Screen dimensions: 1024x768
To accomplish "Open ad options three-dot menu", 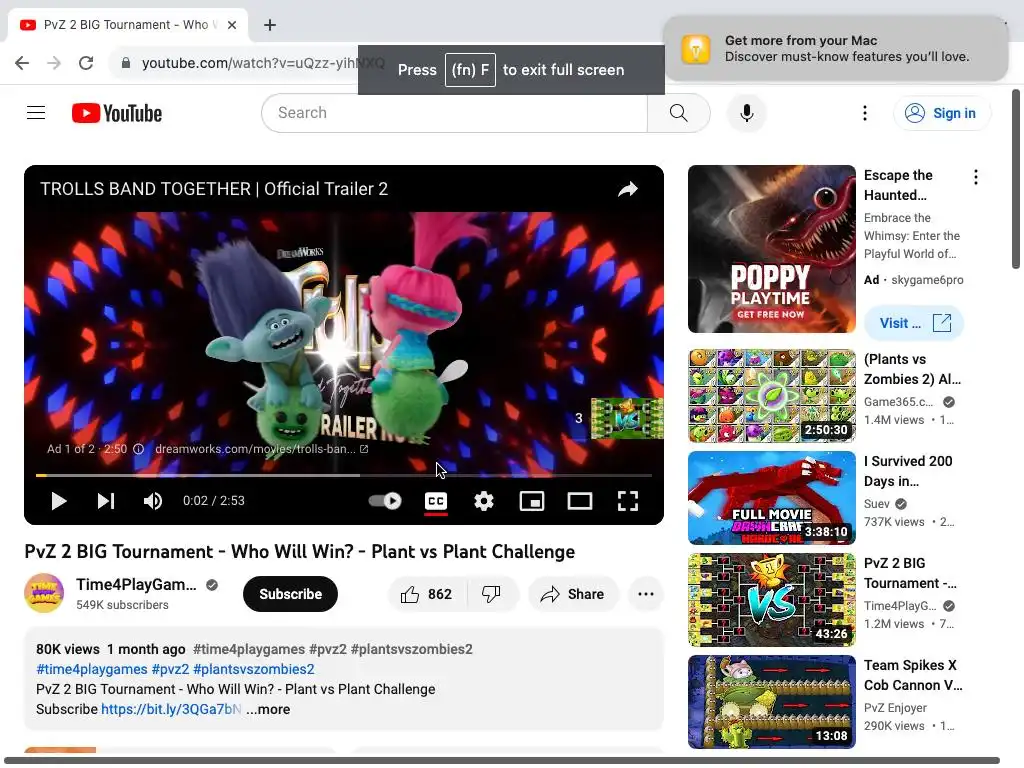I will coord(976,177).
